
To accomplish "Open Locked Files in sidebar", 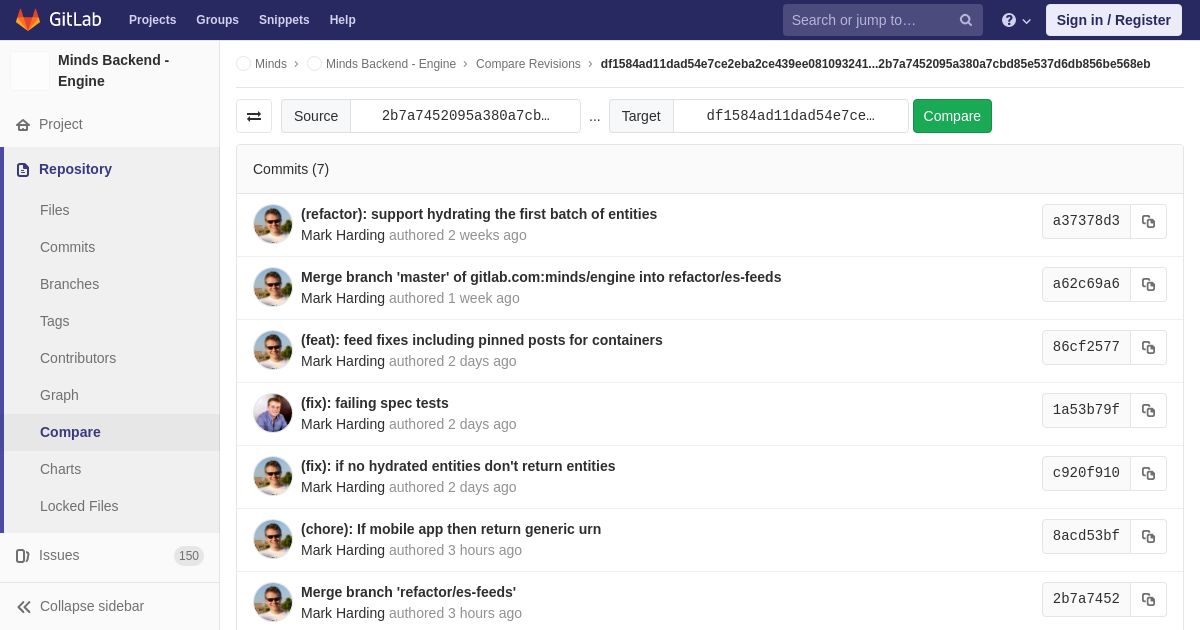I will [79, 506].
